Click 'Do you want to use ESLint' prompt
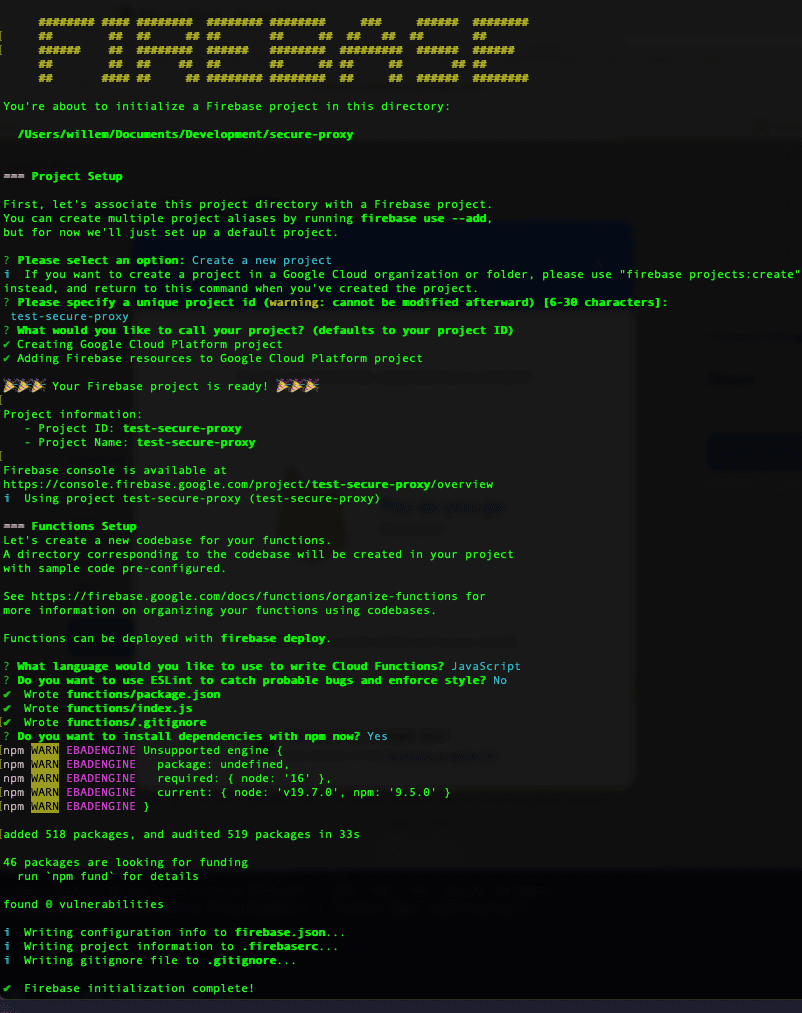 click(251, 680)
